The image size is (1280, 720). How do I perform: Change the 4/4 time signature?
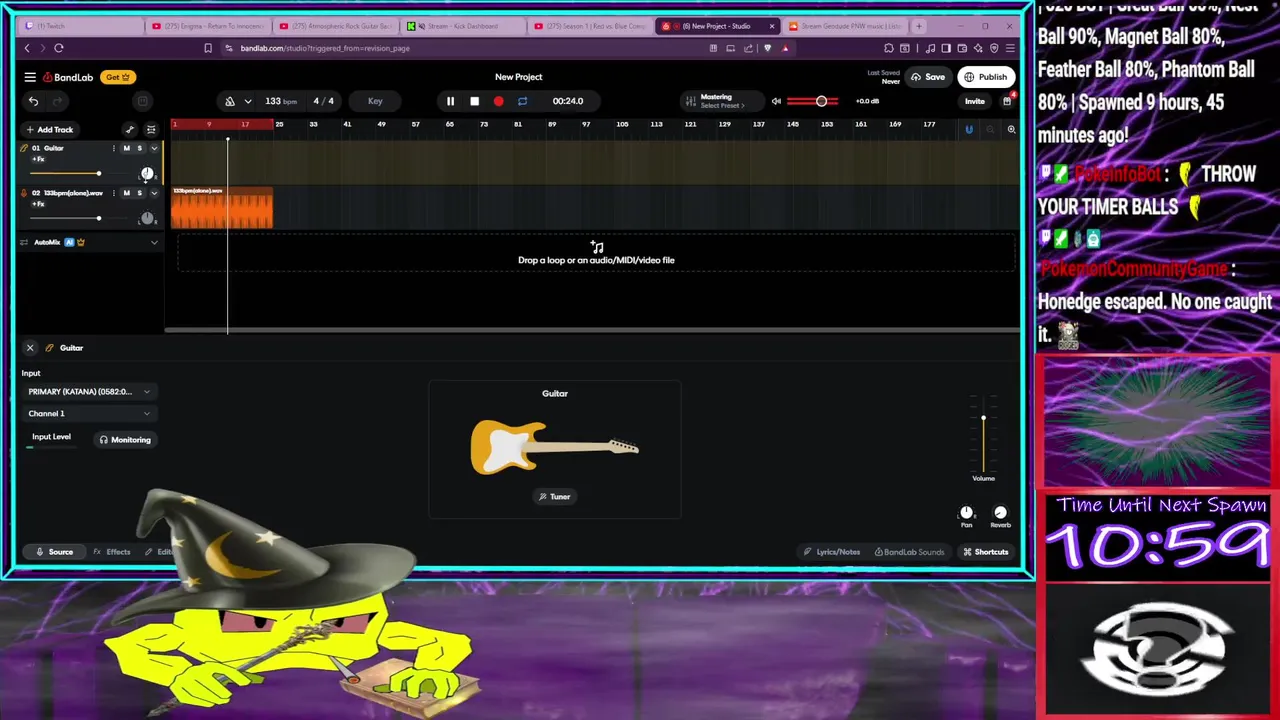[323, 101]
